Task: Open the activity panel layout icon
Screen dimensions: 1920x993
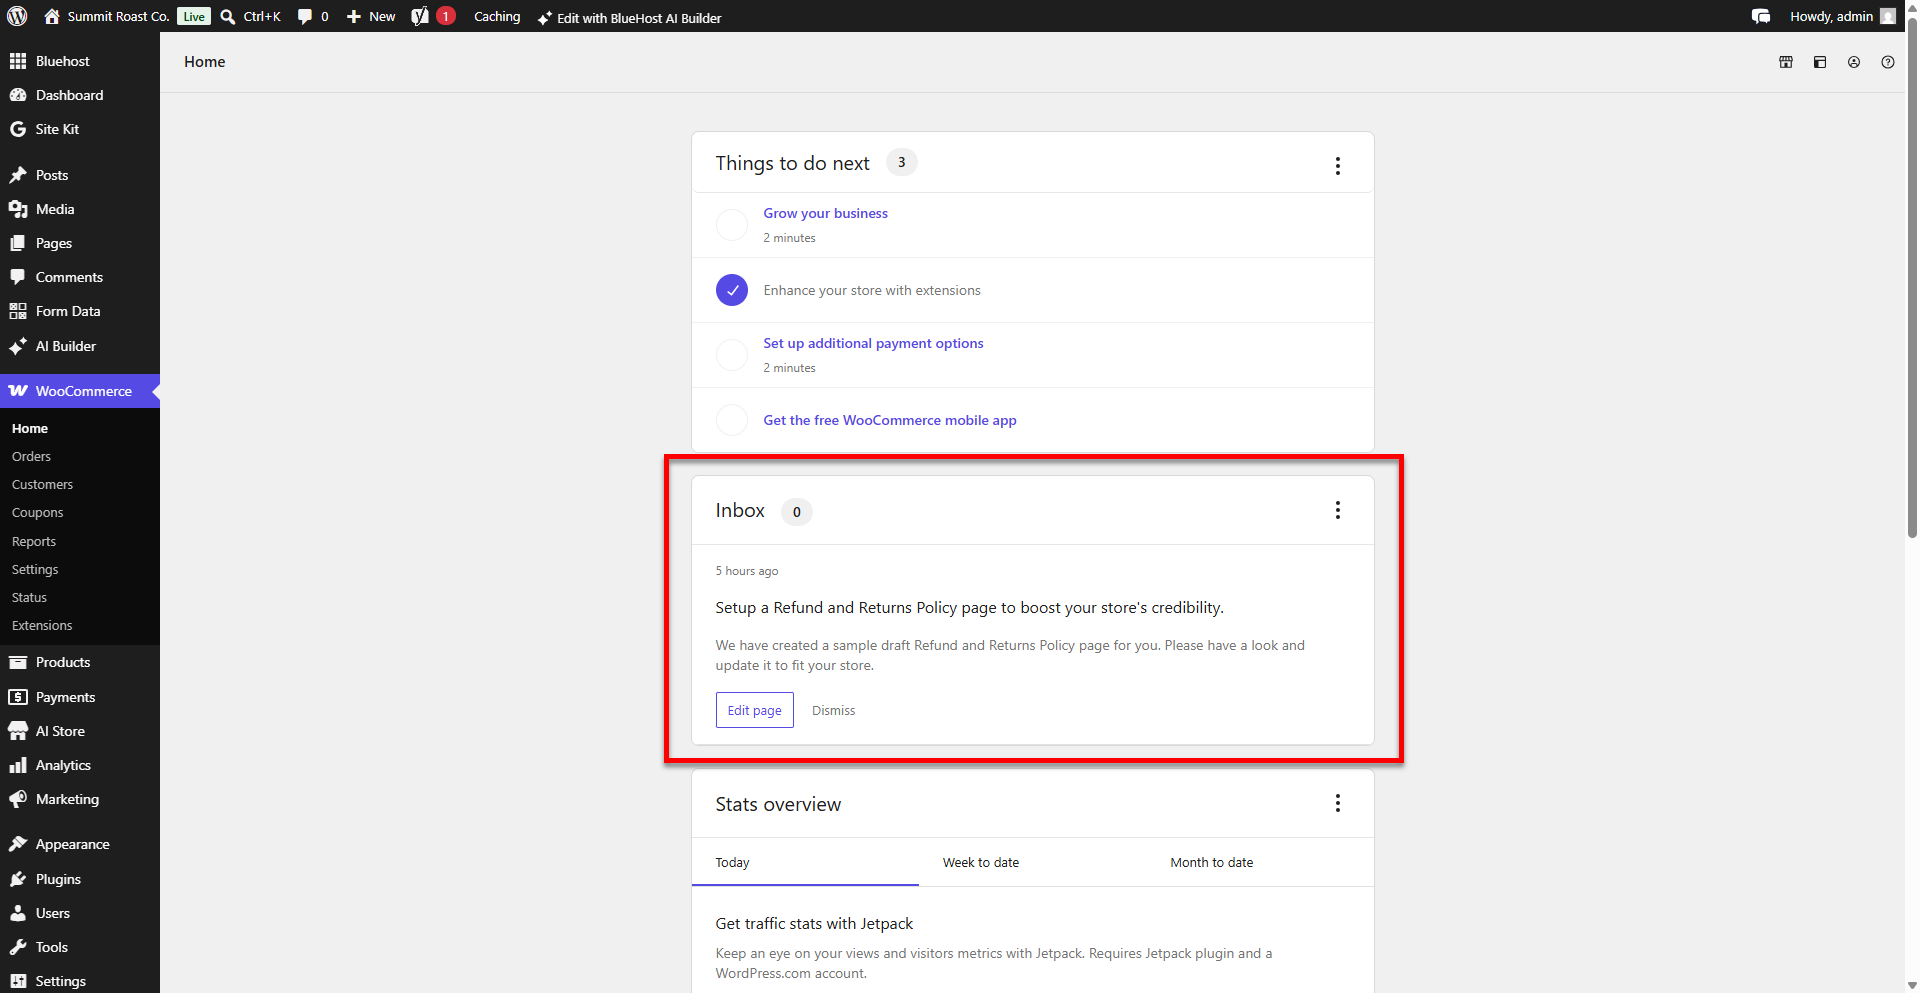Action: click(x=1820, y=62)
